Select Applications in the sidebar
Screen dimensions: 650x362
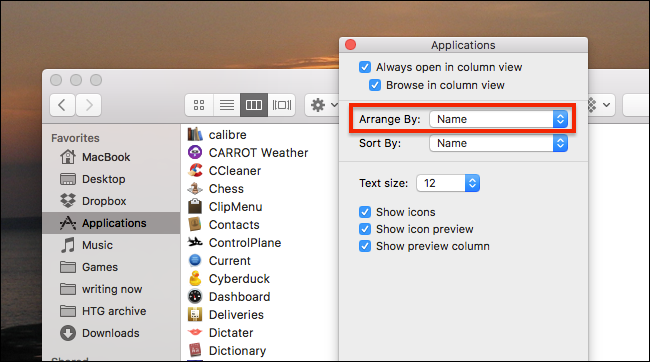tap(111, 223)
